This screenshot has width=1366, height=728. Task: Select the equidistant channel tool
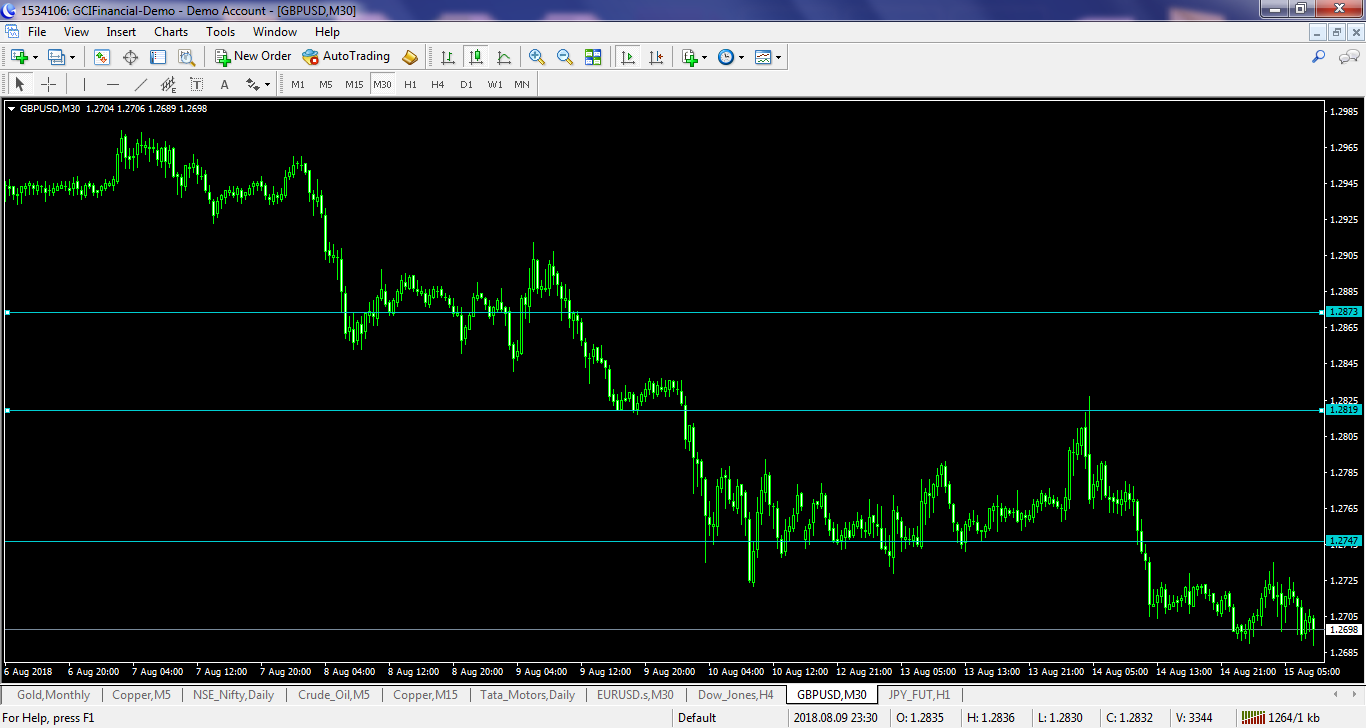(168, 85)
